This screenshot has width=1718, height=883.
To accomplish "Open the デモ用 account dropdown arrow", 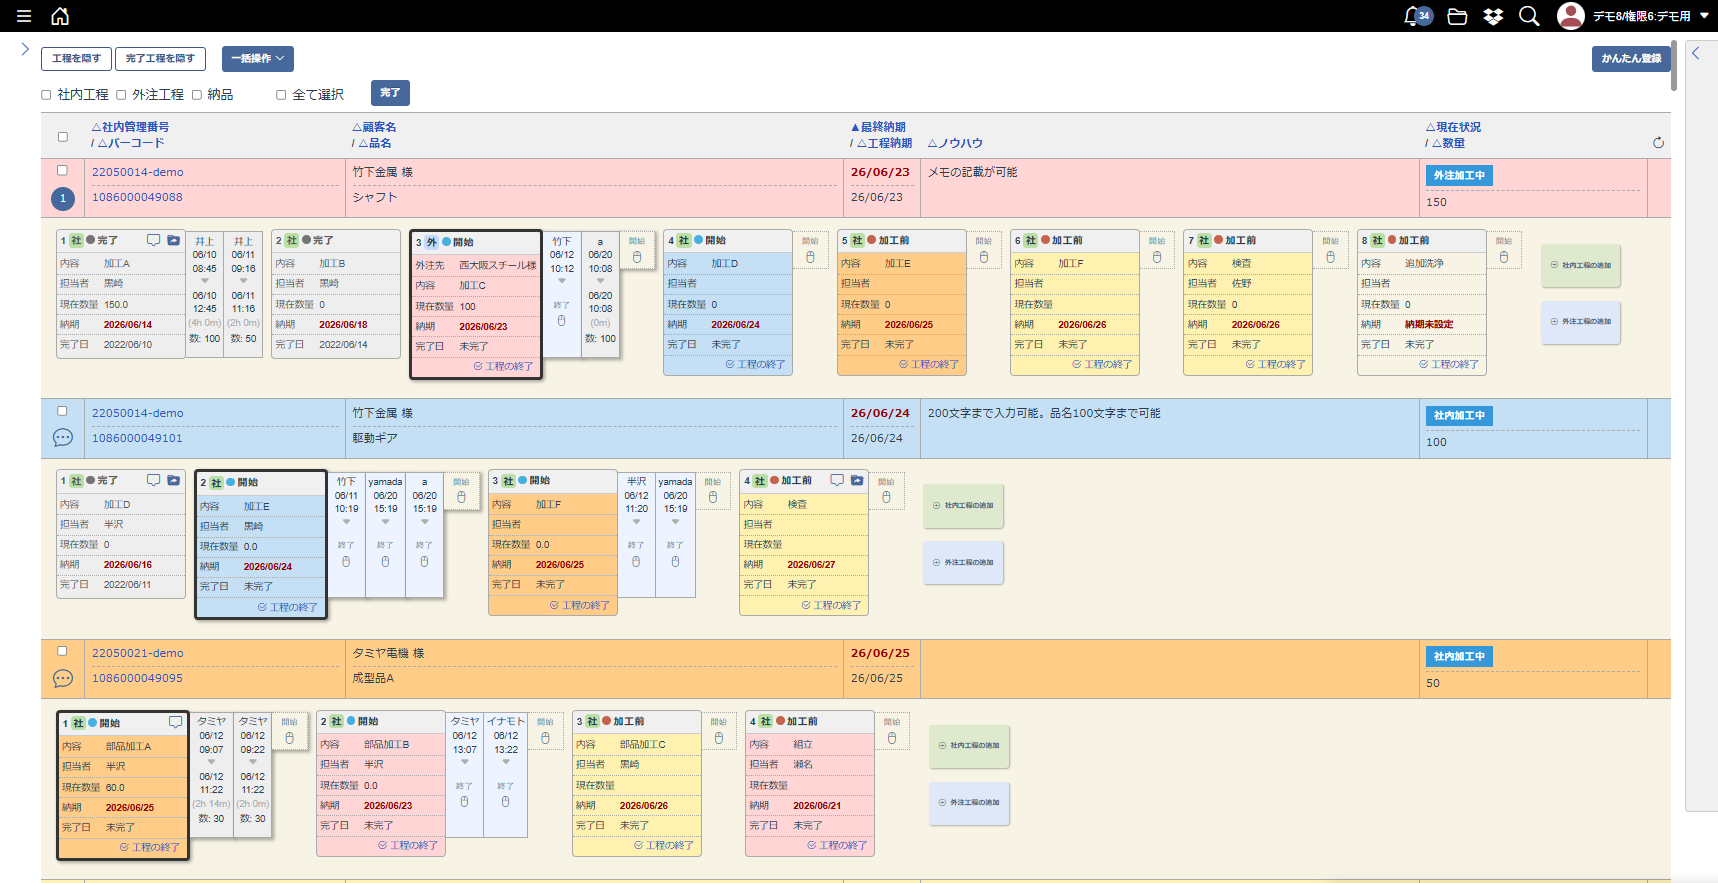I will coord(1704,16).
